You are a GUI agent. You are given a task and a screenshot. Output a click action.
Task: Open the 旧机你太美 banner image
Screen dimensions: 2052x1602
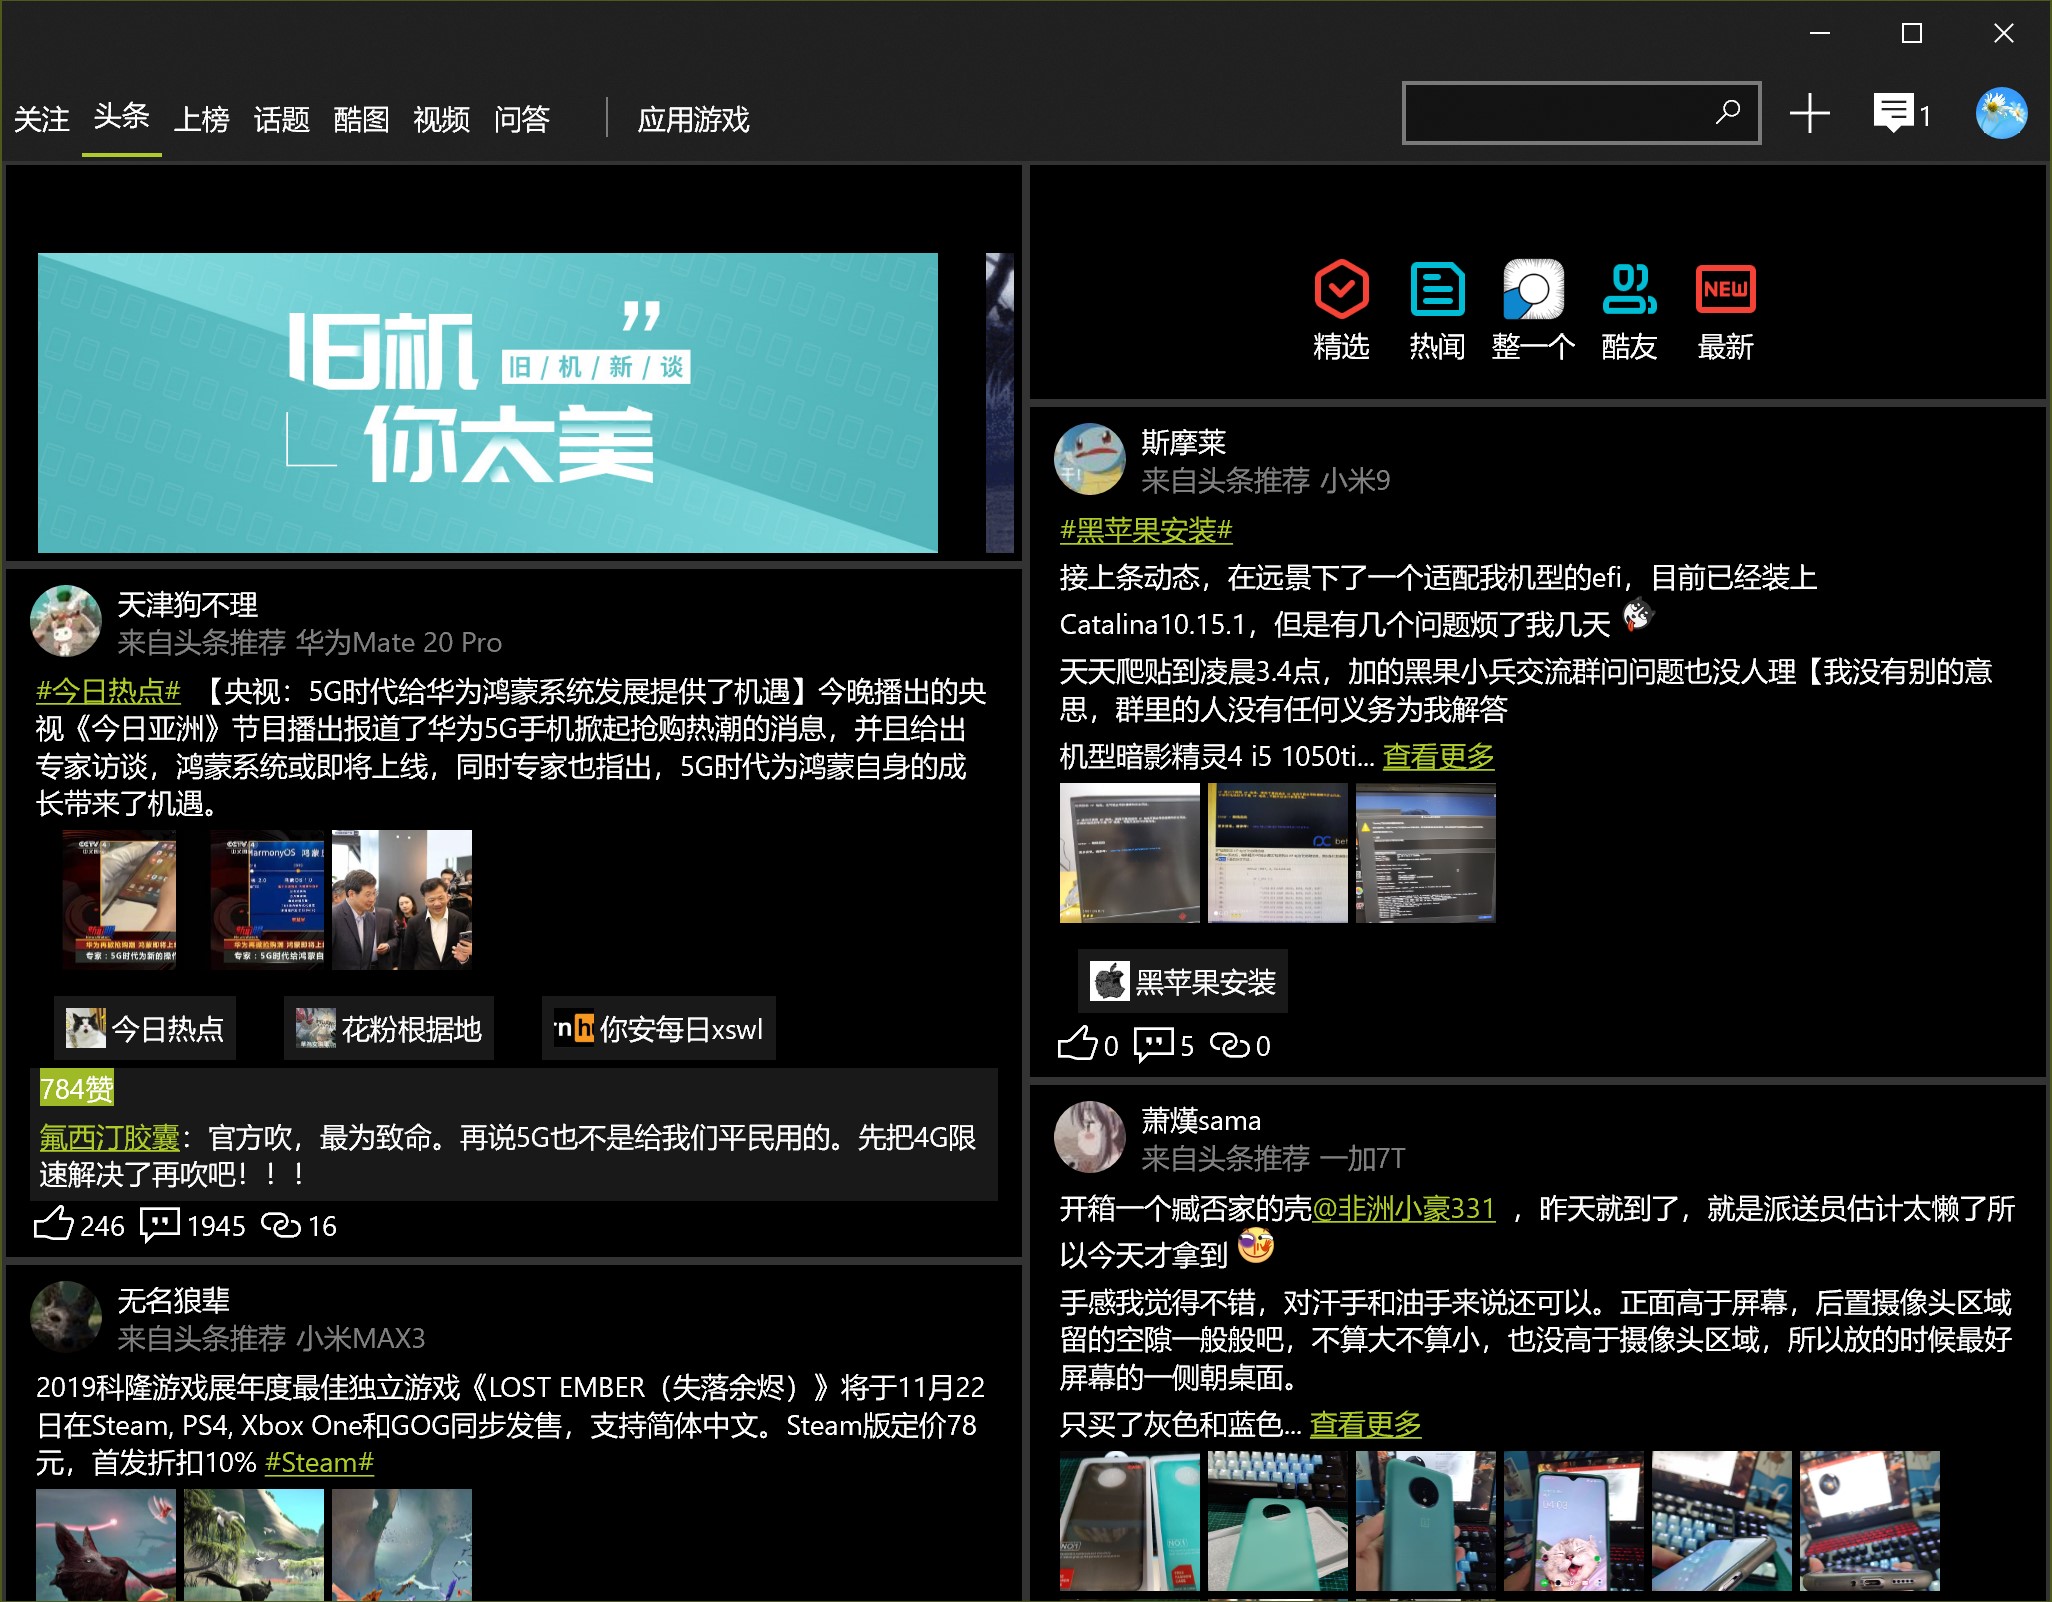coord(488,402)
